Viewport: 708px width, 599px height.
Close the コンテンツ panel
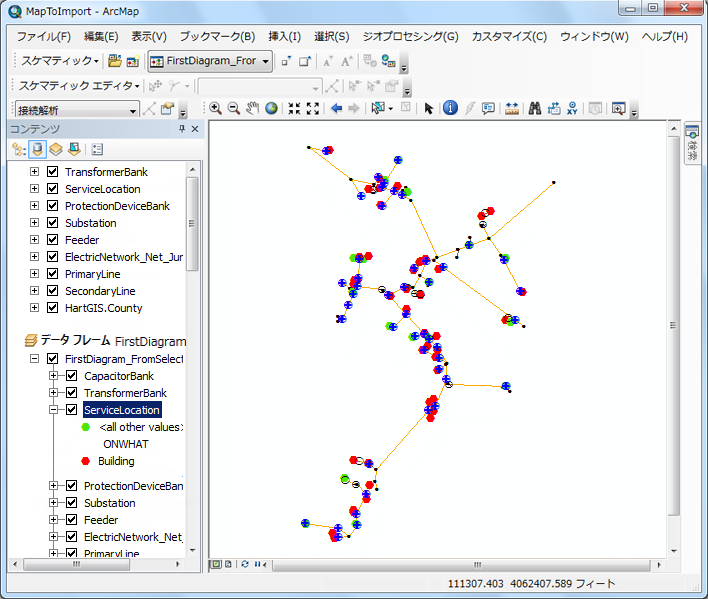tap(195, 129)
